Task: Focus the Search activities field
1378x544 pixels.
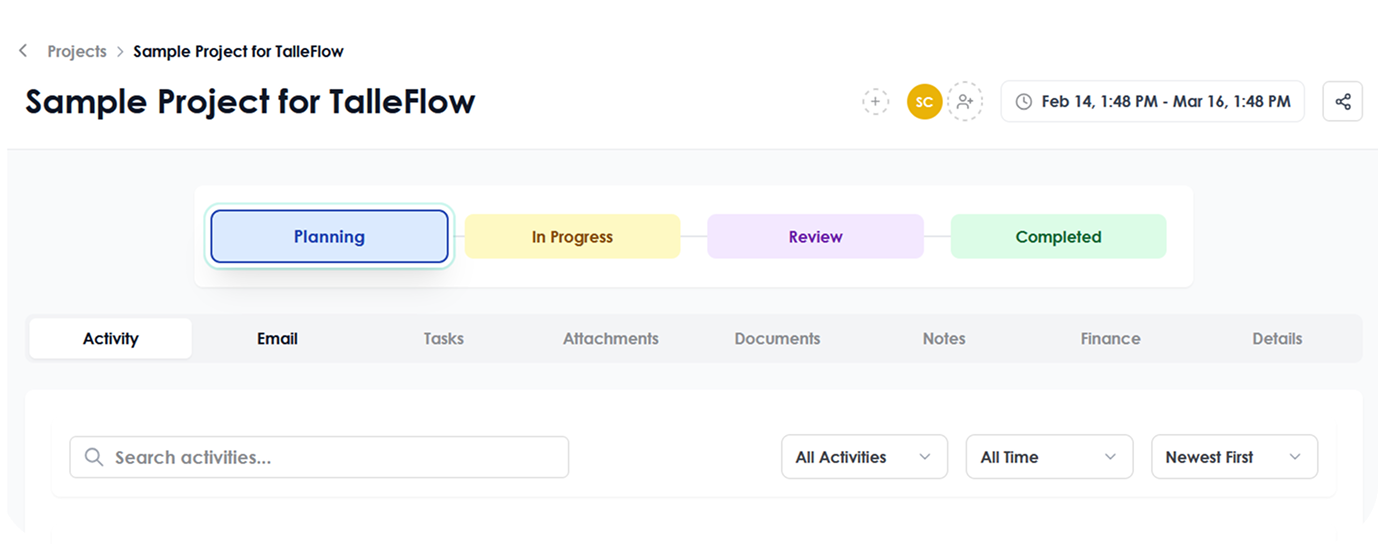Action: [x=319, y=457]
